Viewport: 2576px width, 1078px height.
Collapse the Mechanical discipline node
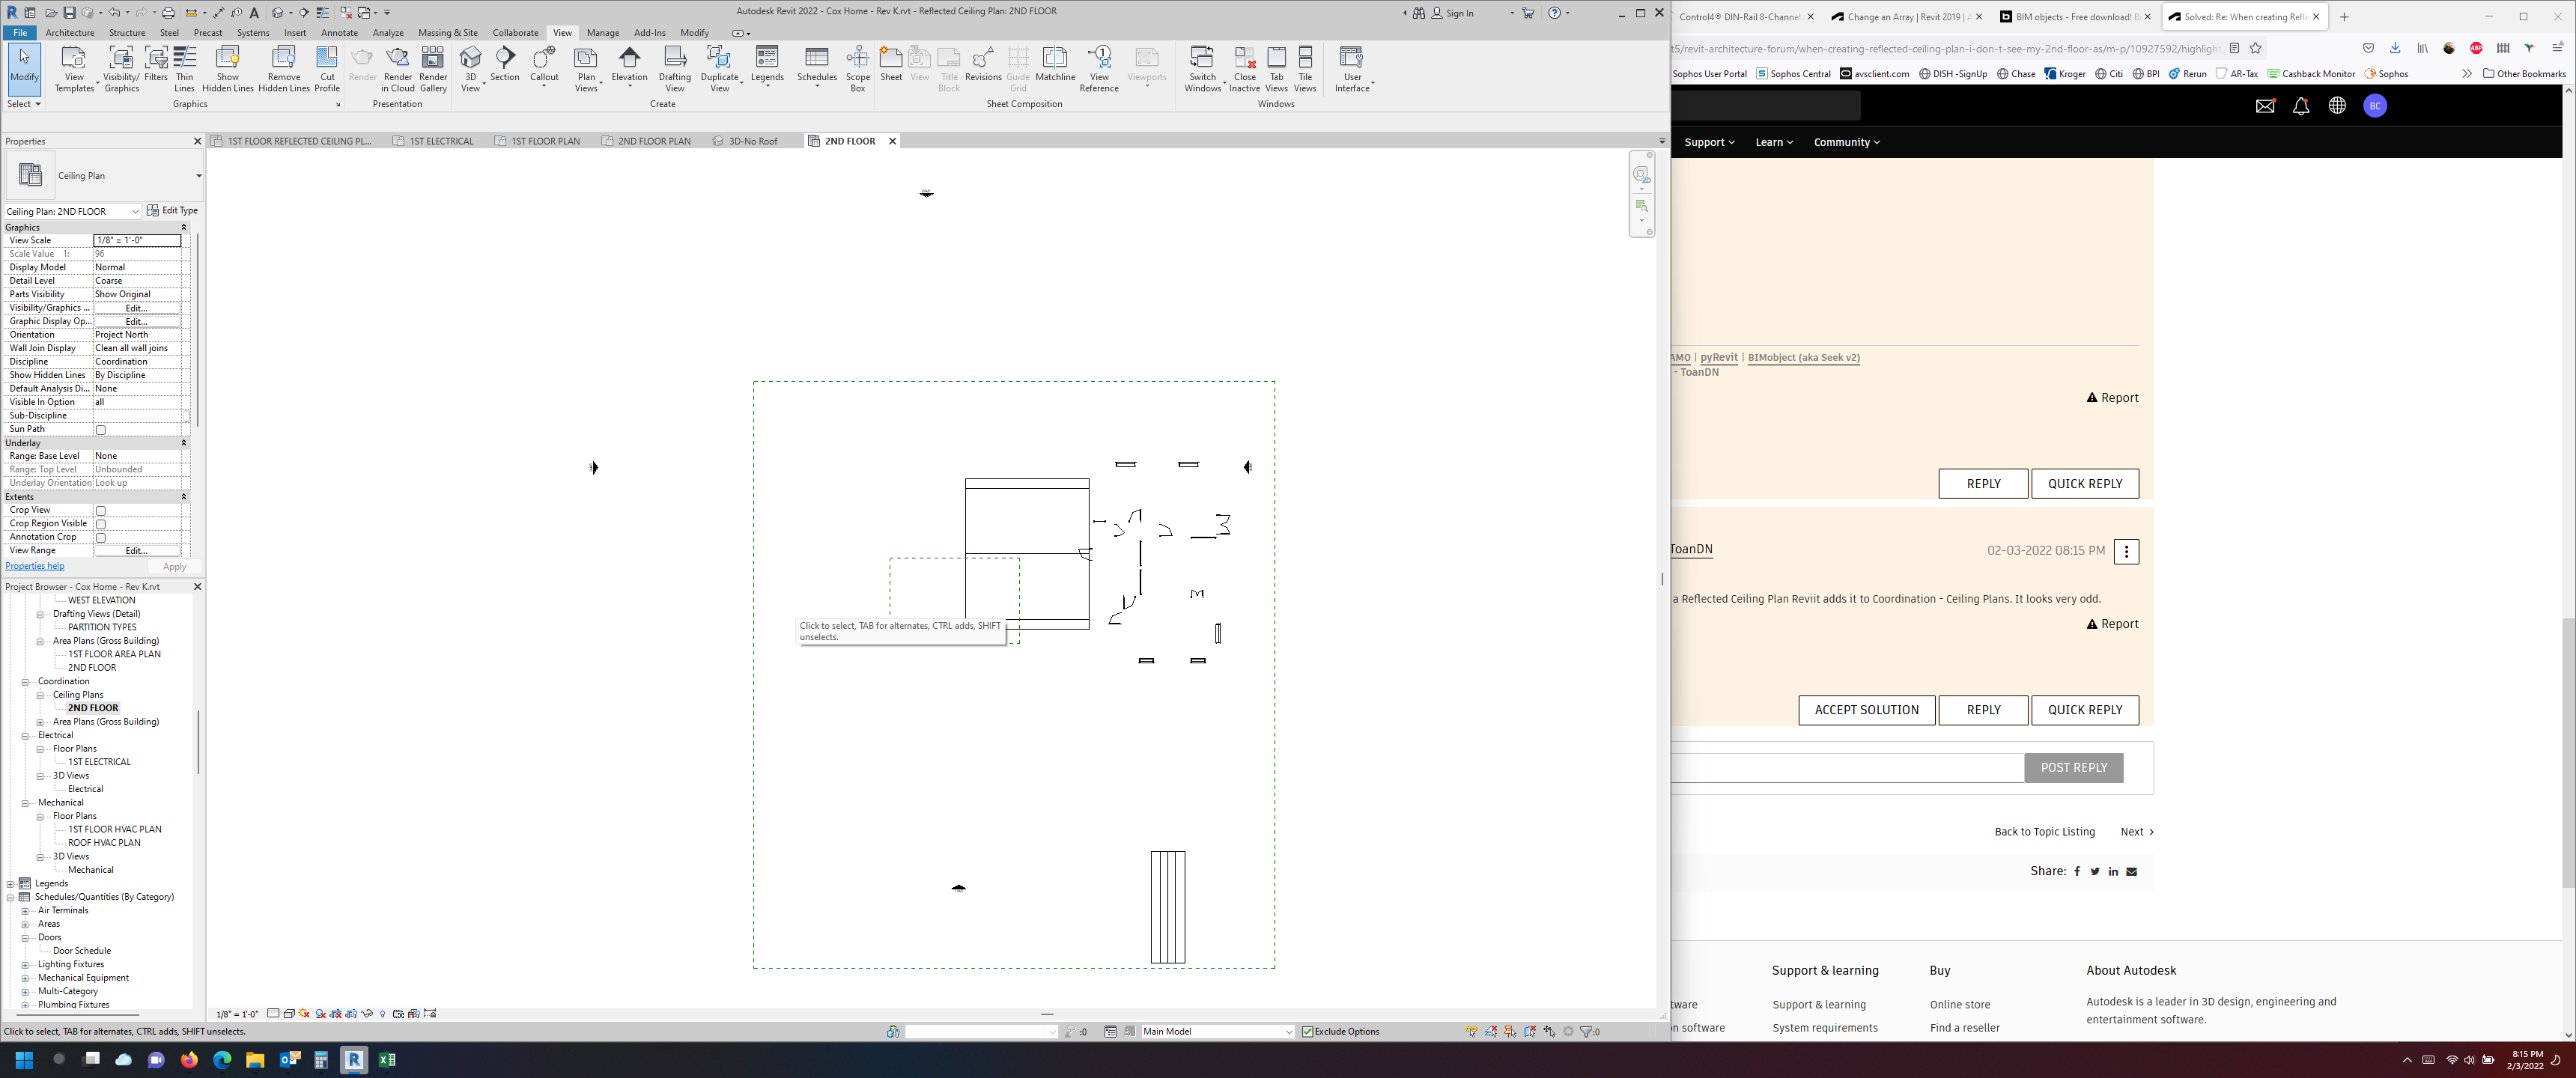coord(25,803)
